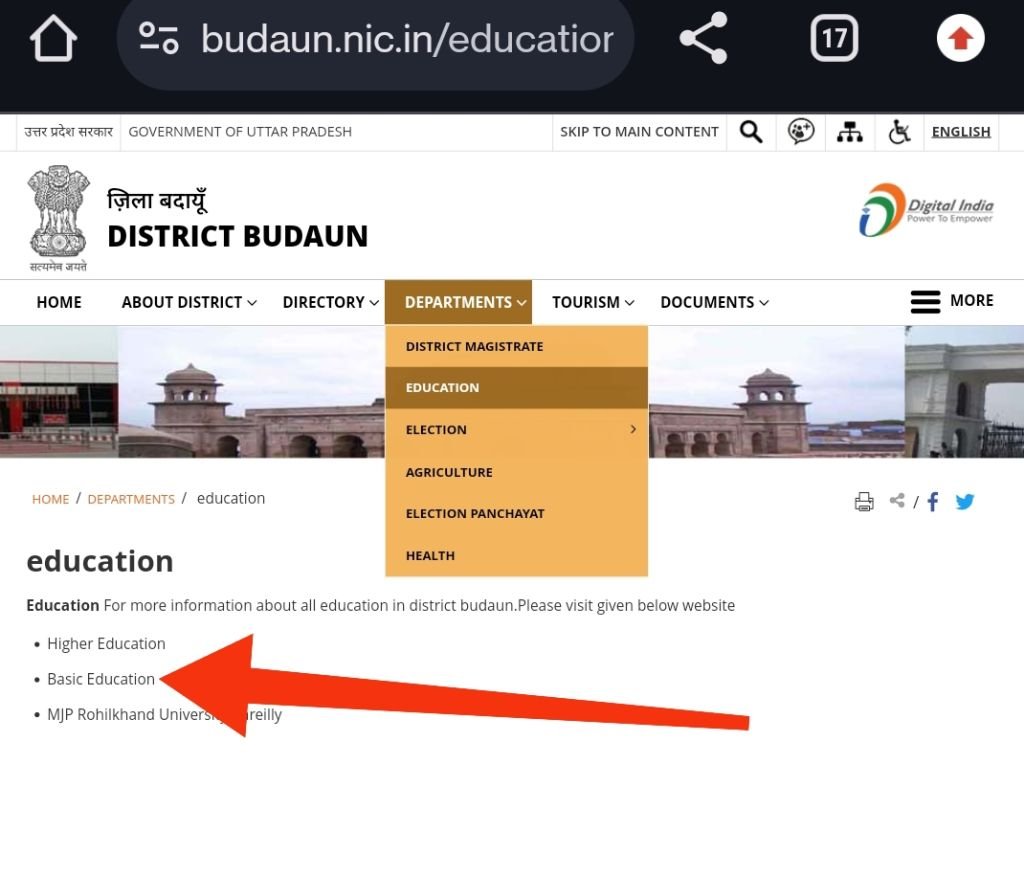Image resolution: width=1024 pixels, height=876 pixels.
Task: Open the Tourism dropdown menu
Action: (x=593, y=302)
